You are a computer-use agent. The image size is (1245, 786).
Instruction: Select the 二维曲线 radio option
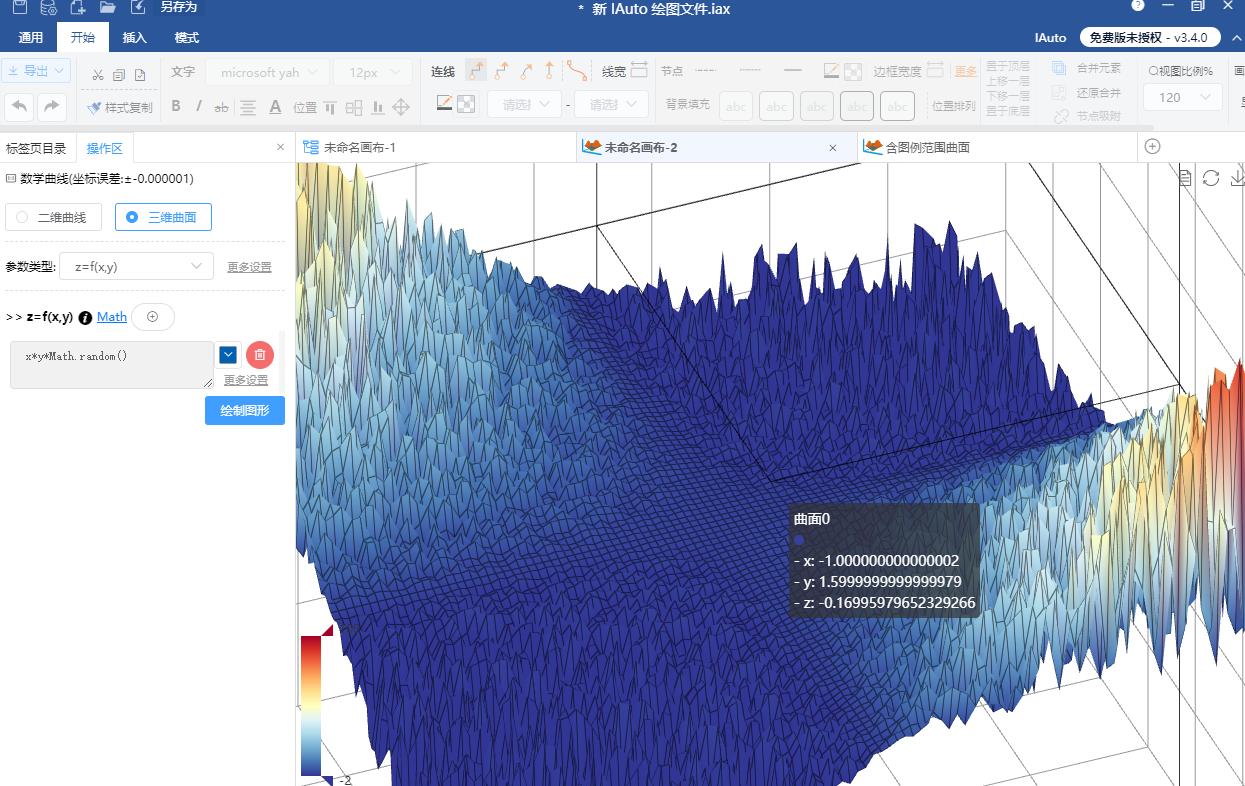[54, 217]
